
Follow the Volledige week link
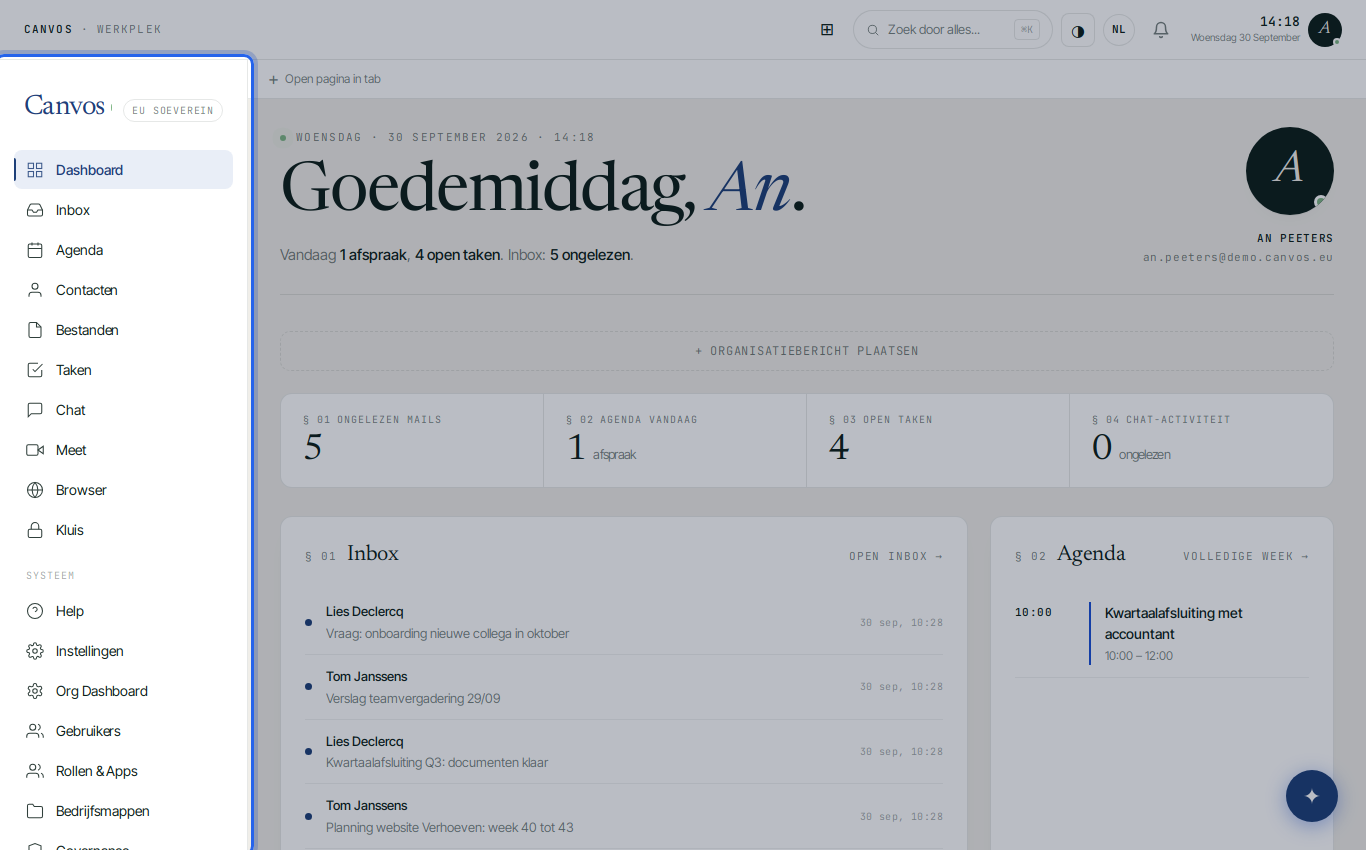[1246, 556]
